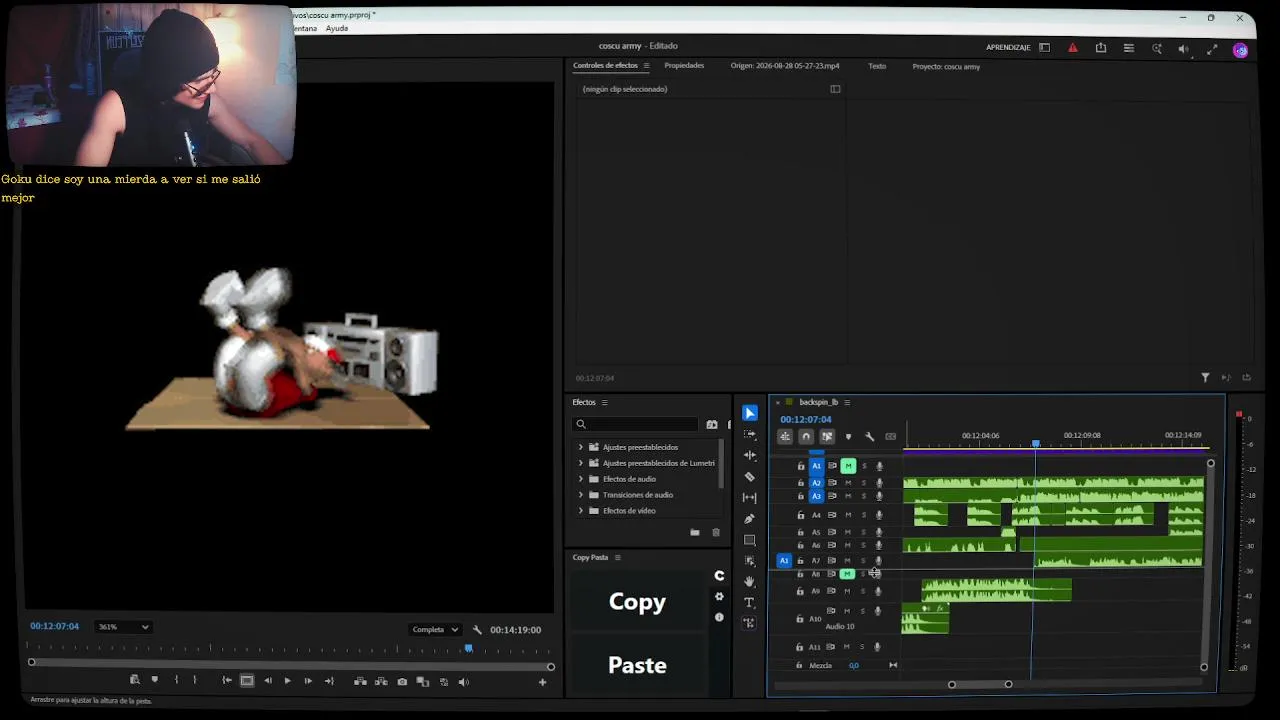Viewport: 1280px width, 720px height.
Task: Add a marker in the timeline
Action: pyautogui.click(x=848, y=437)
